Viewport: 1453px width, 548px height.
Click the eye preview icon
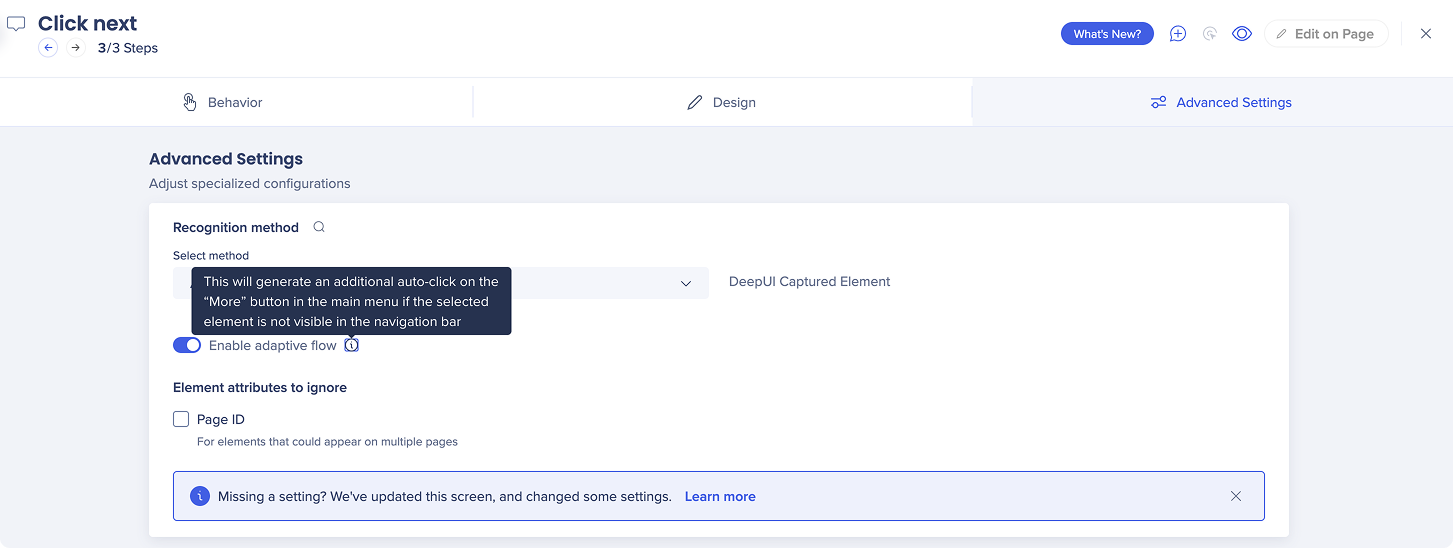(x=1242, y=34)
